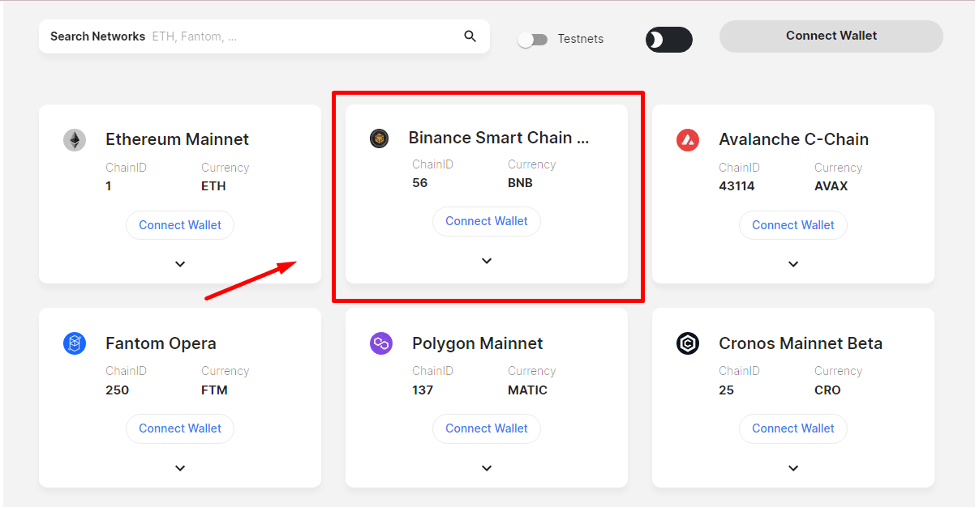The width and height of the screenshot is (977, 508).
Task: Click the Fantom Opera title
Action: pyautogui.click(x=161, y=343)
